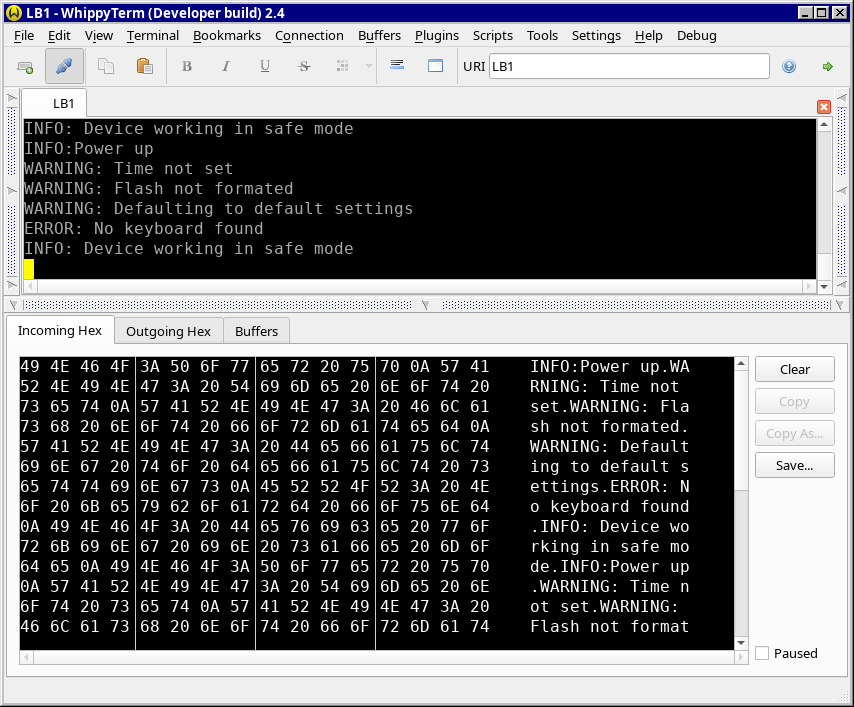Switch to the Incoming Hex tab

click(60, 331)
